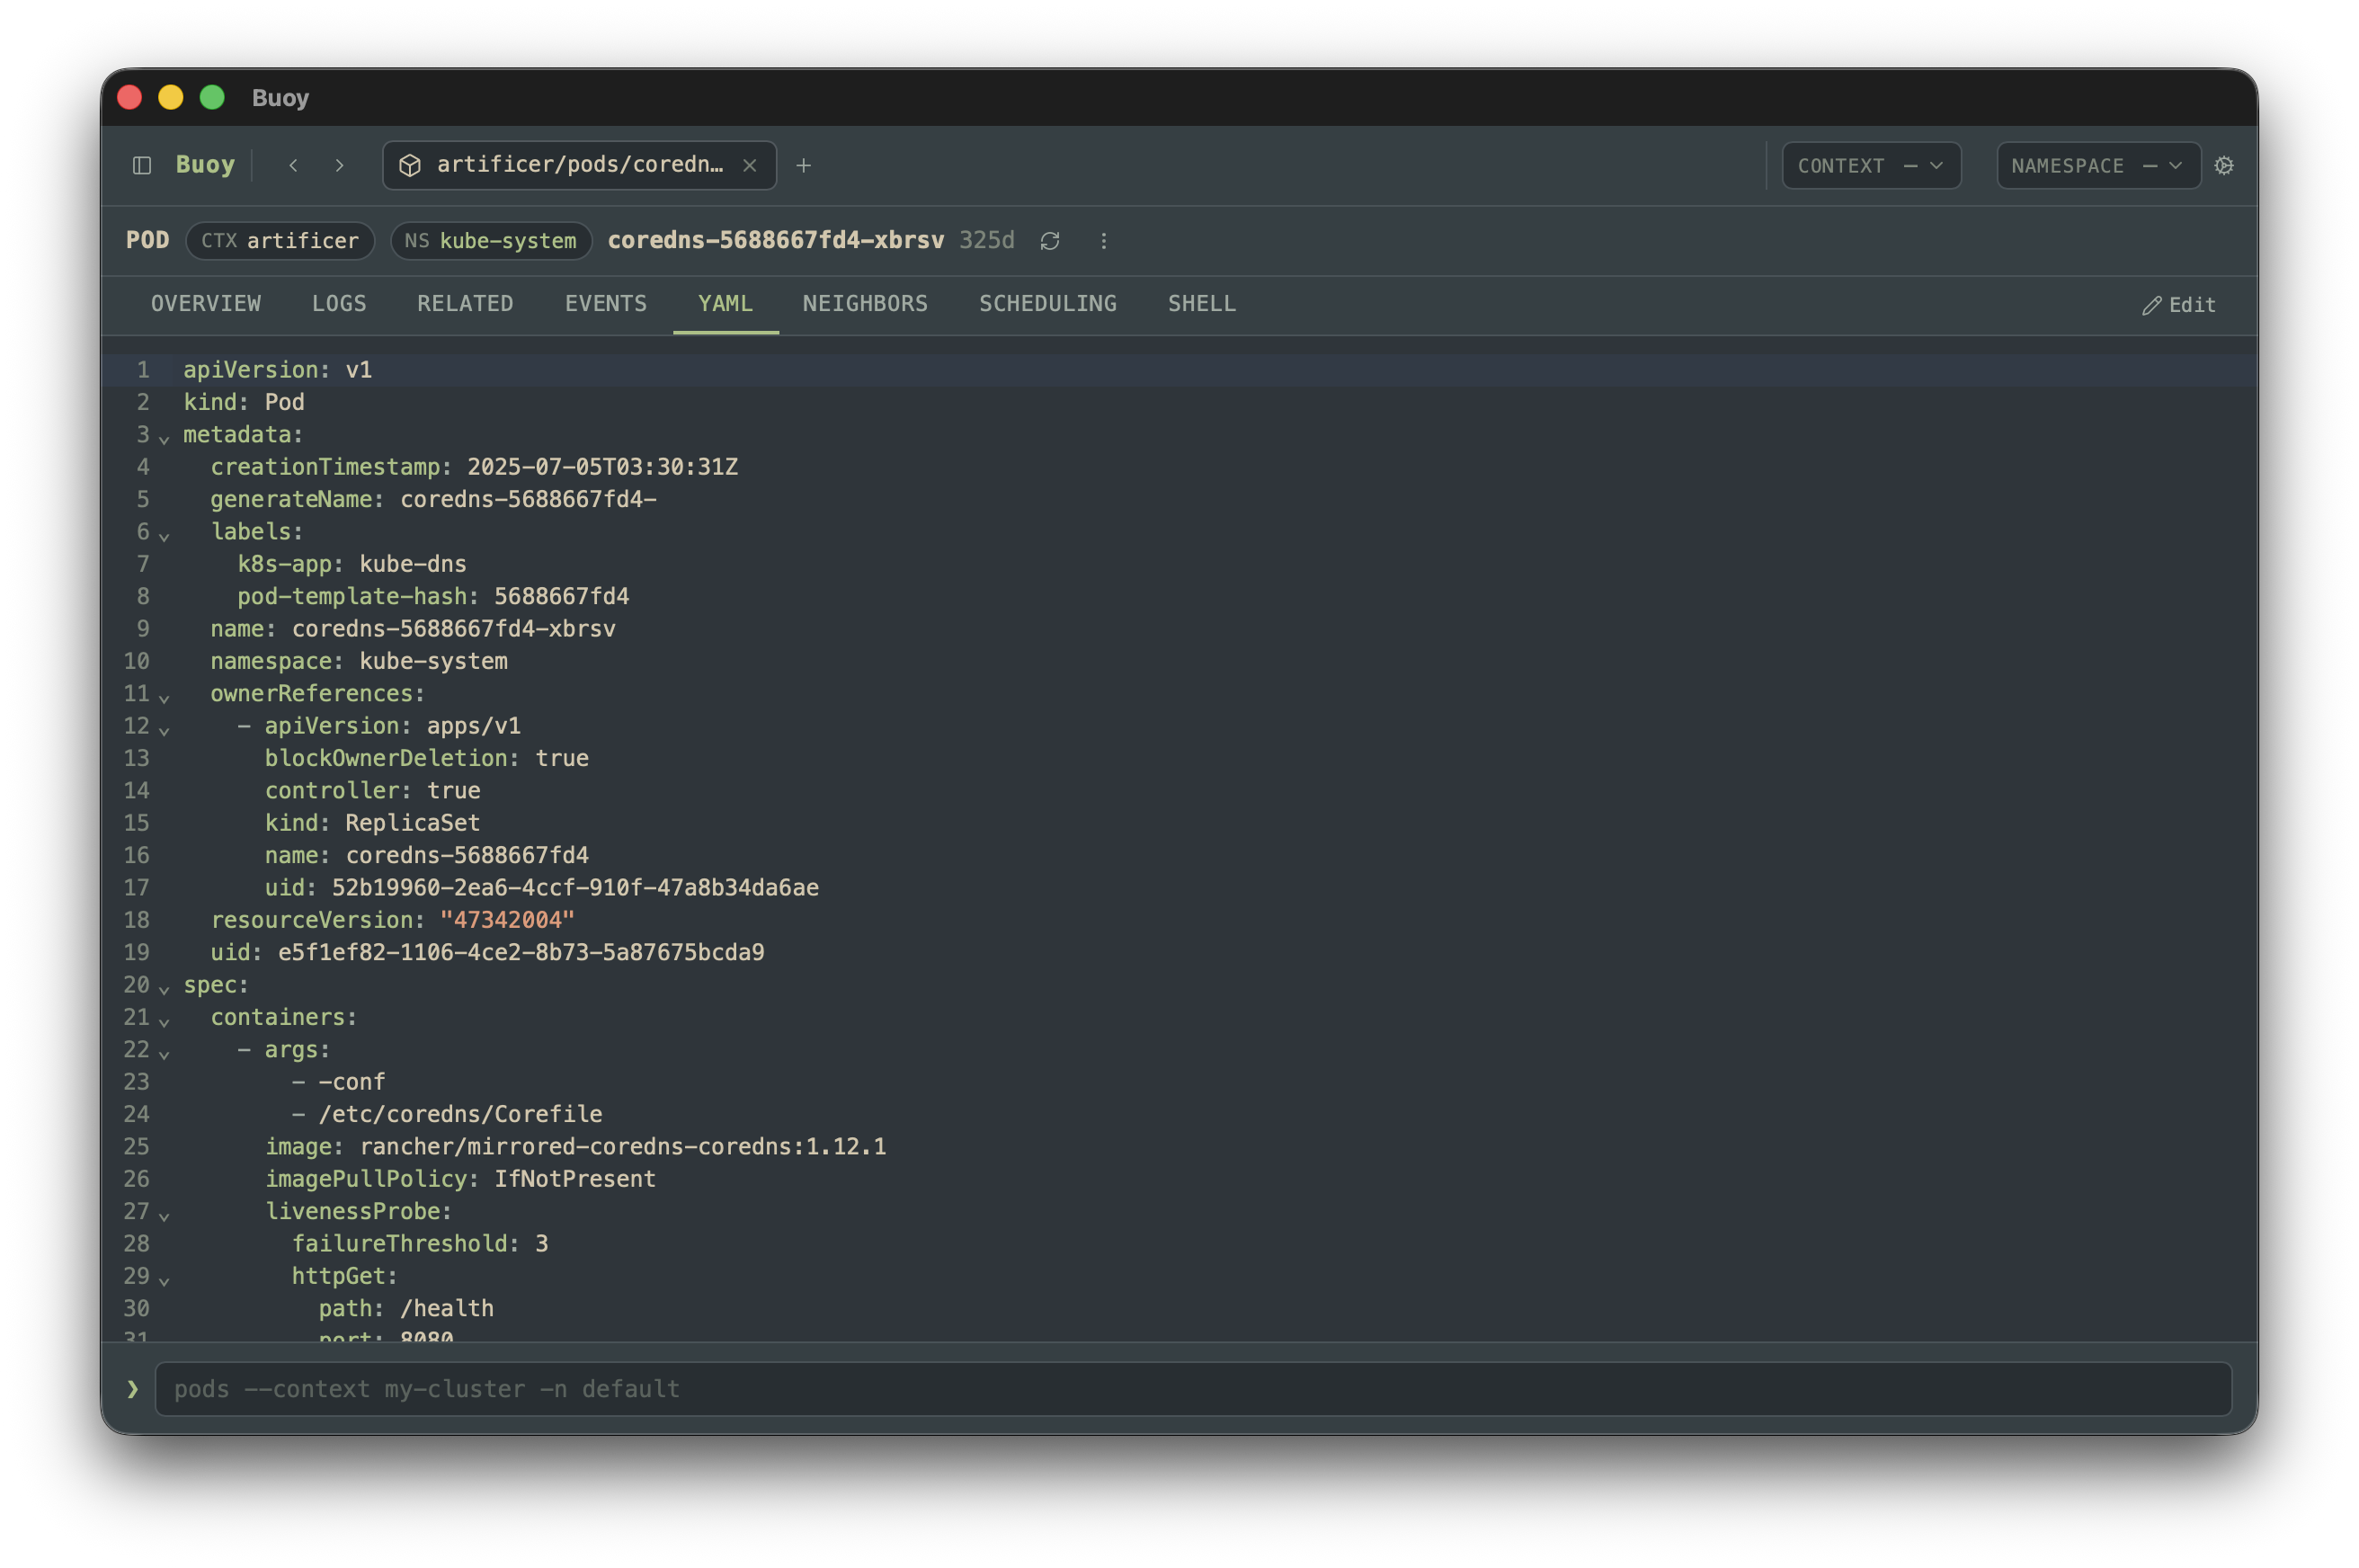Click the Edit pencil button
Image resolution: width=2359 pixels, height=1568 pixels.
tap(2179, 305)
